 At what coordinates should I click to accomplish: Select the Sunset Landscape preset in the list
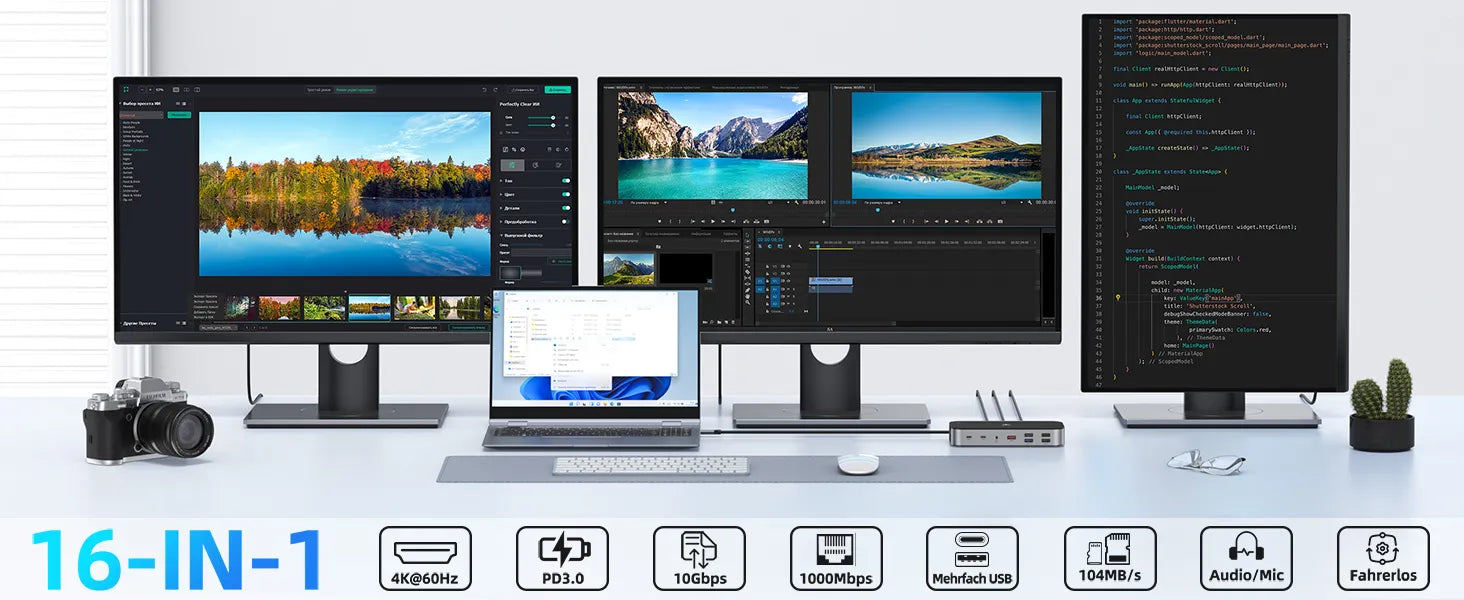[x=135, y=150]
